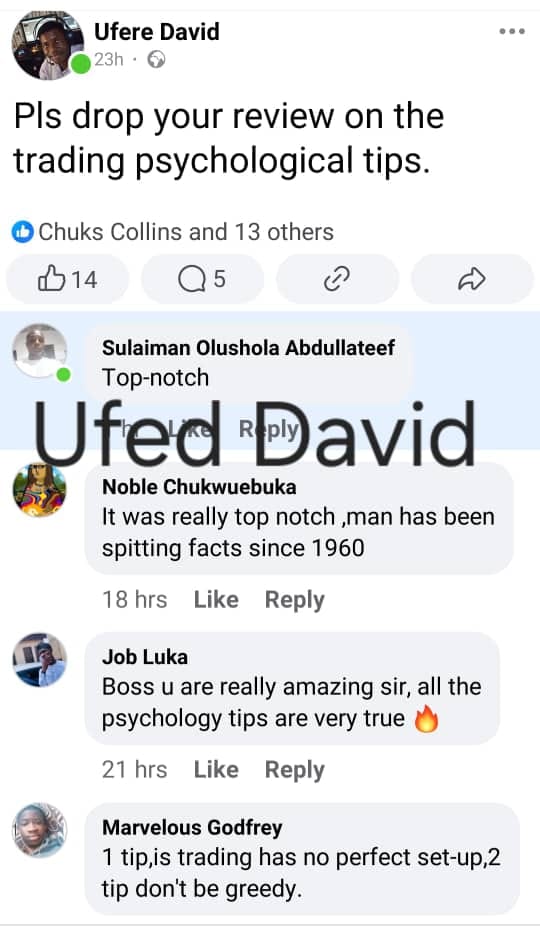Click the blue like reaction icon
The height and width of the screenshot is (929, 540).
(x=23, y=232)
